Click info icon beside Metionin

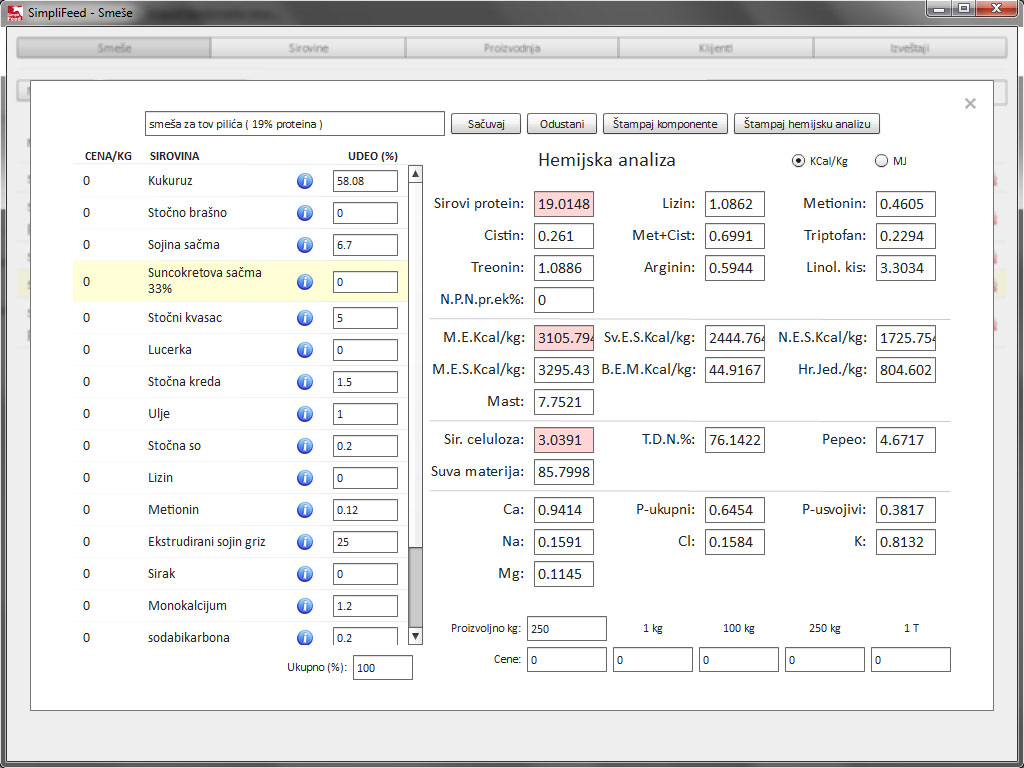tap(304, 510)
